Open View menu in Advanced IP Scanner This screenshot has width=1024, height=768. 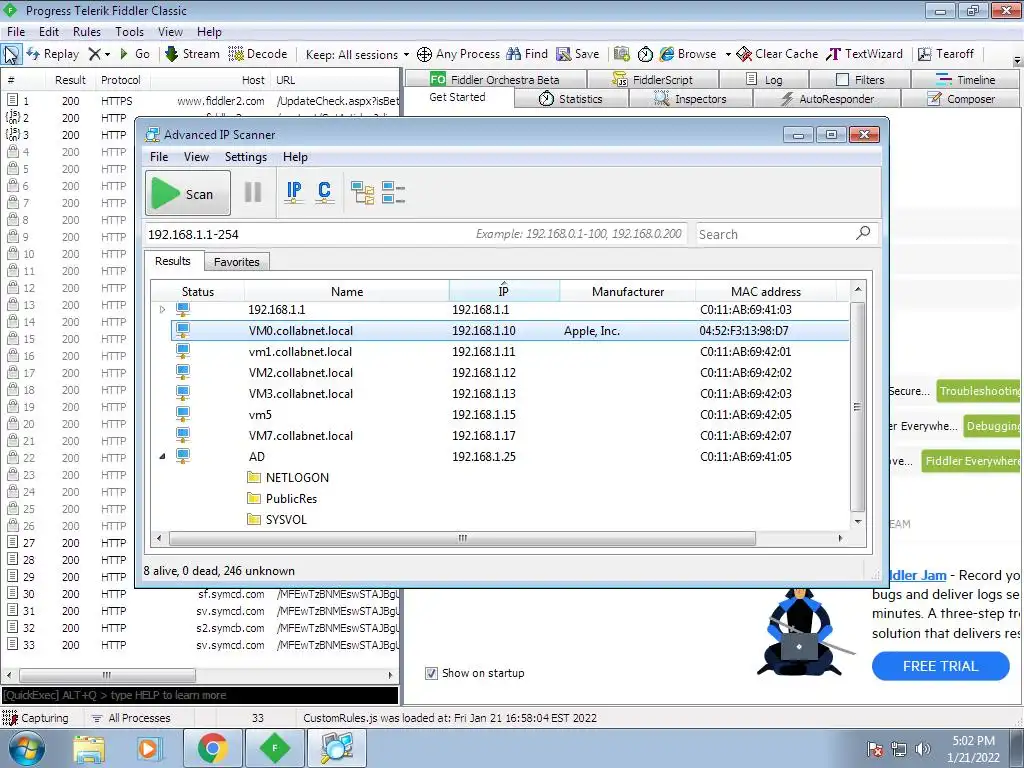click(x=196, y=157)
